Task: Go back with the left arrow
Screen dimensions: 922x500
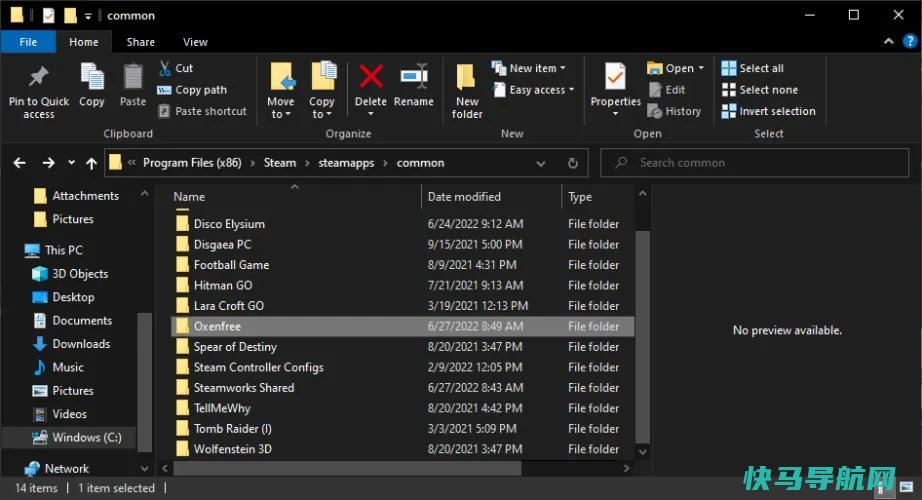Action: tap(19, 163)
